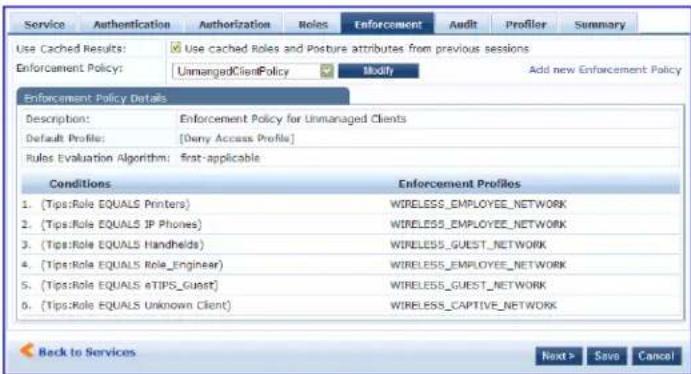This screenshot has width=691, height=374.
Task: Click the Default Profile label
Action: [x=65, y=138]
